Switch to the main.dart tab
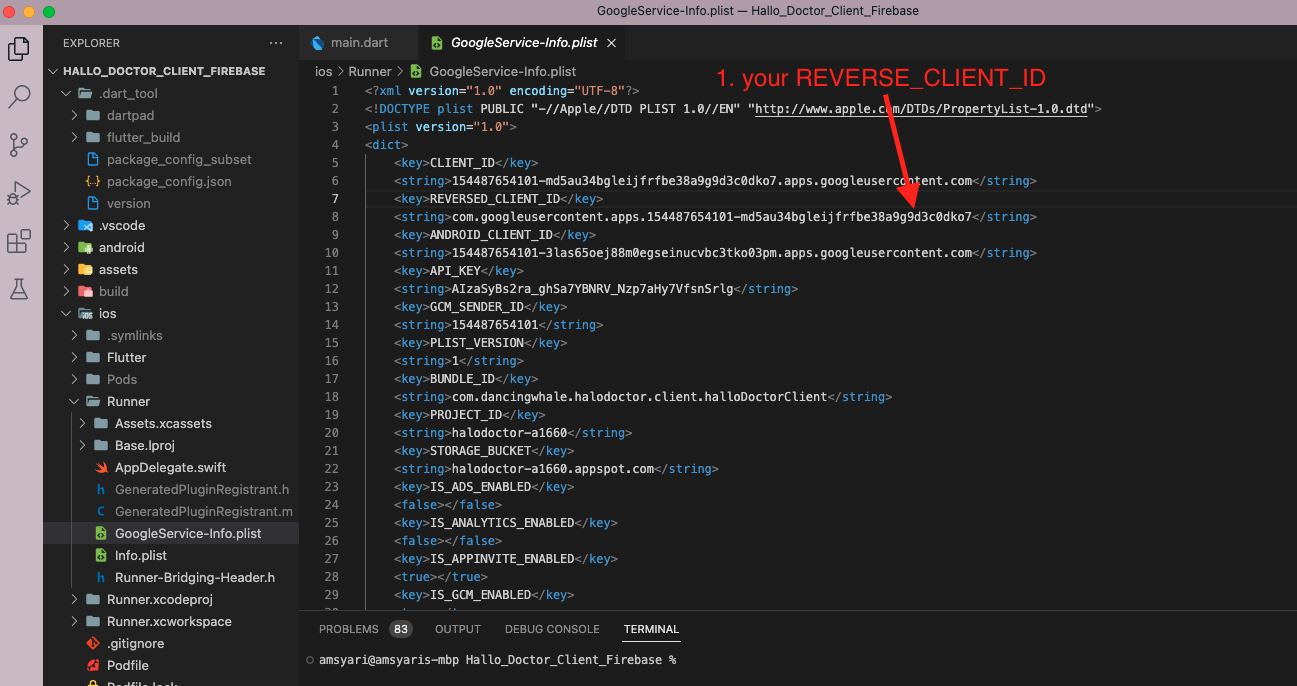Viewport: 1297px width, 686px height. click(359, 43)
